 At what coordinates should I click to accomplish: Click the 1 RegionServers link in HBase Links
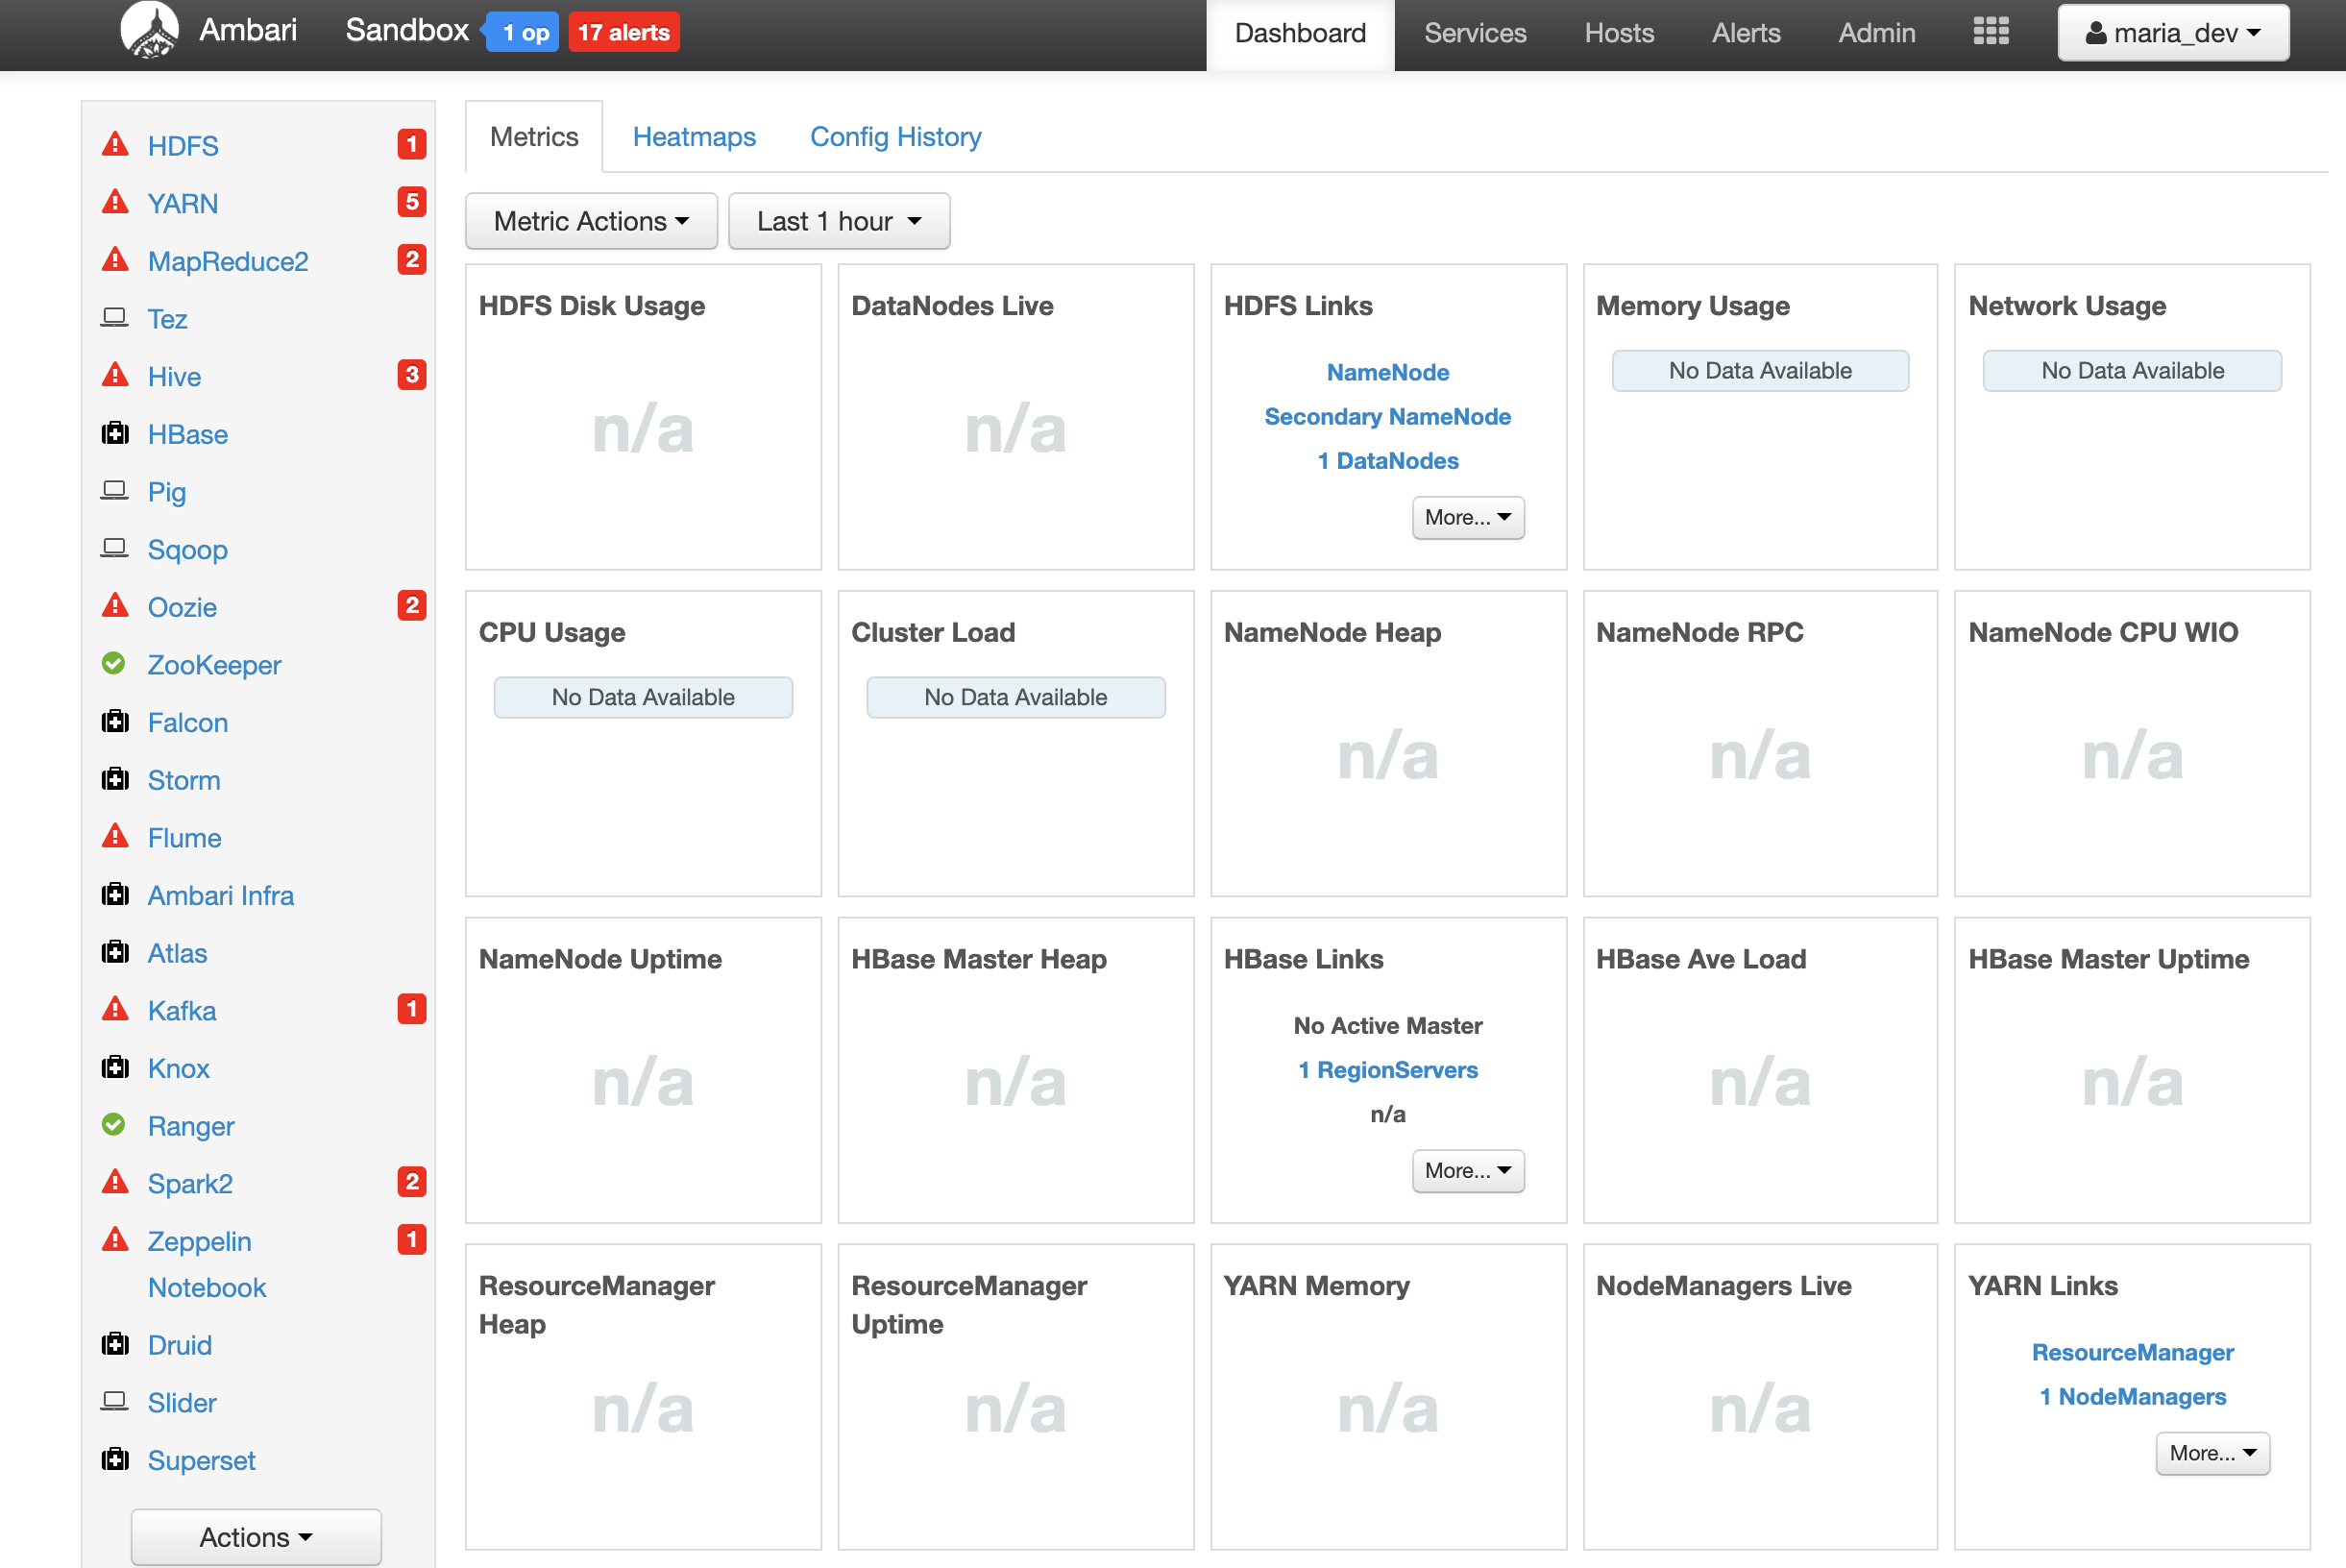[1387, 1069]
